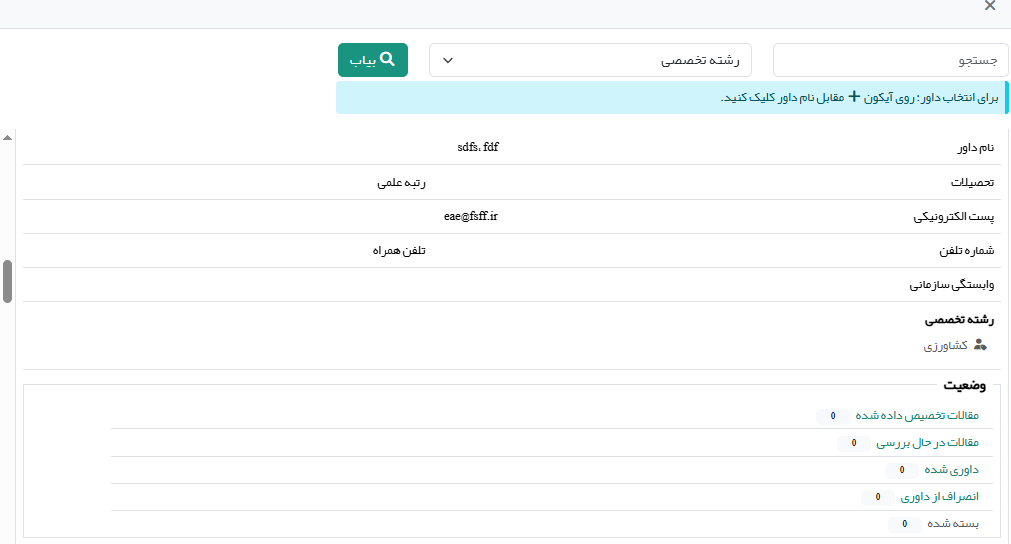This screenshot has width=1011, height=544.
Task: Click the count badge next to مقالات تخصیص داده شده
Action: point(832,416)
